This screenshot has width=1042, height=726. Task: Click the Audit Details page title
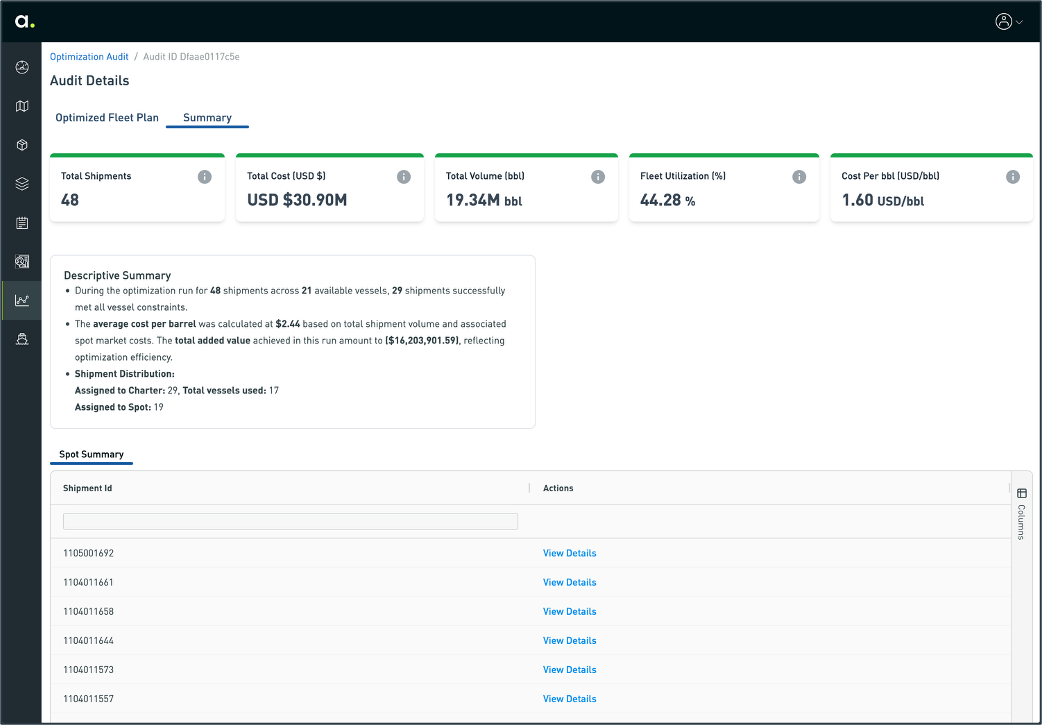tap(90, 80)
